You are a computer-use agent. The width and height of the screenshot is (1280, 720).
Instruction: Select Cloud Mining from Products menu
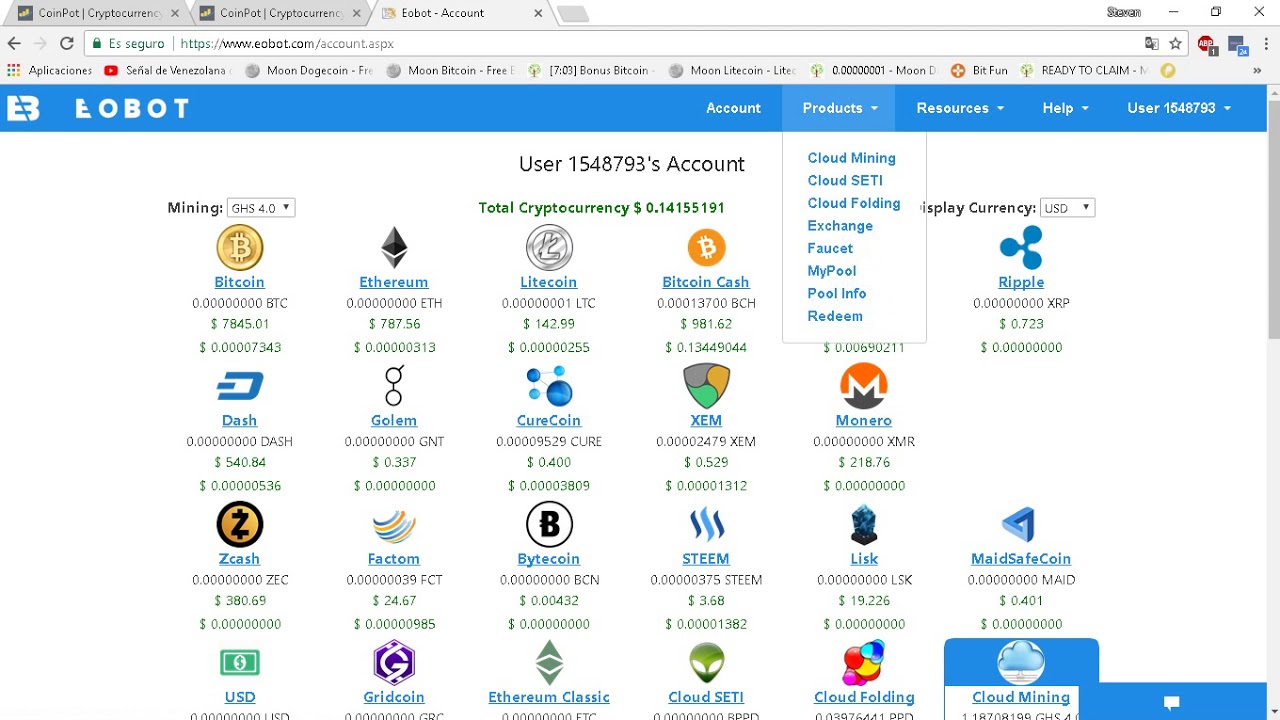point(851,158)
